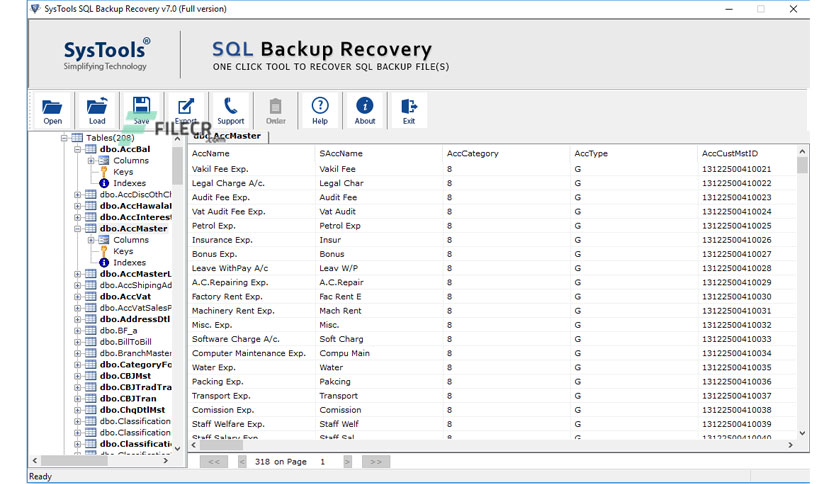Click the Load folder icon

coord(97,106)
